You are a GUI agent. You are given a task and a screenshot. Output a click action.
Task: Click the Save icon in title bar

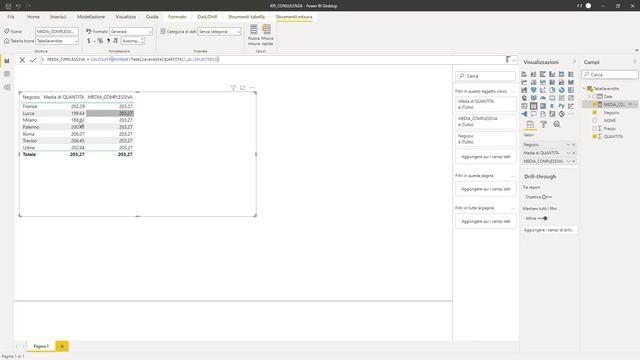tap(8, 6)
